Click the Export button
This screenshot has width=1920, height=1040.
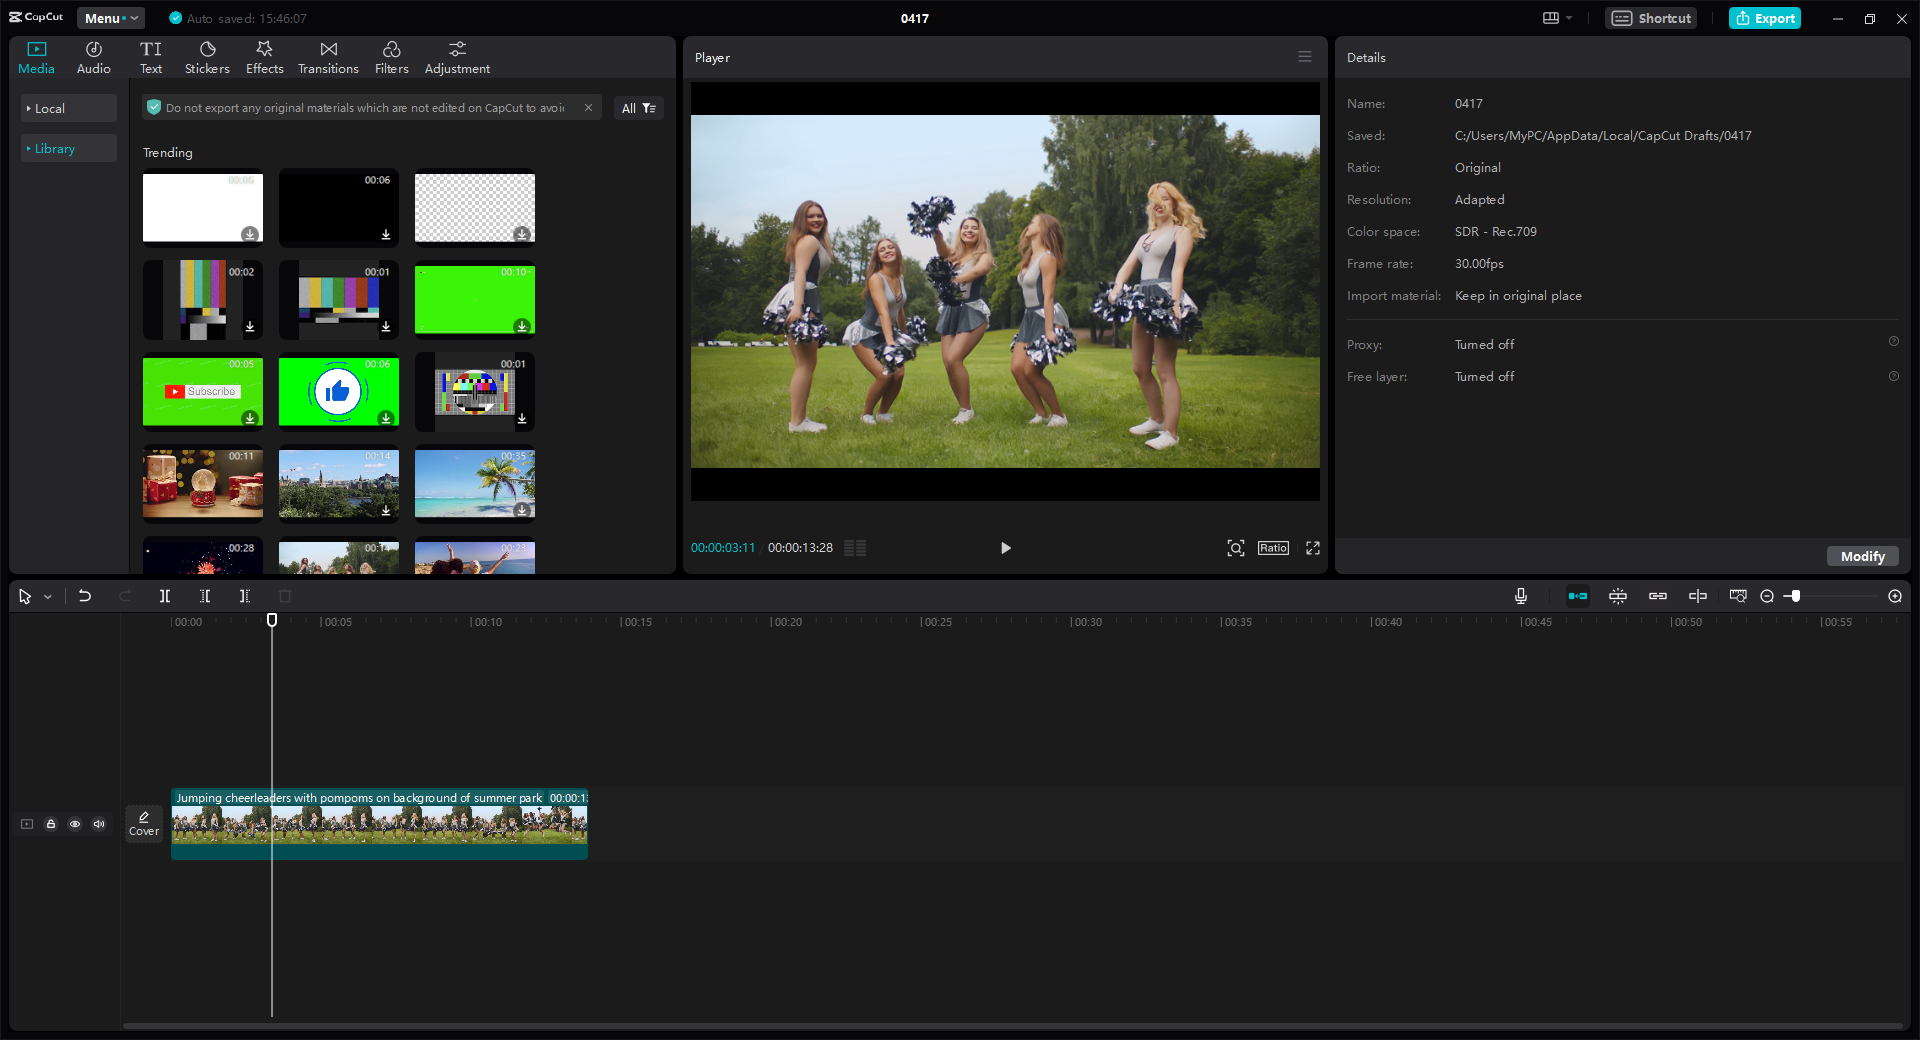(1764, 18)
